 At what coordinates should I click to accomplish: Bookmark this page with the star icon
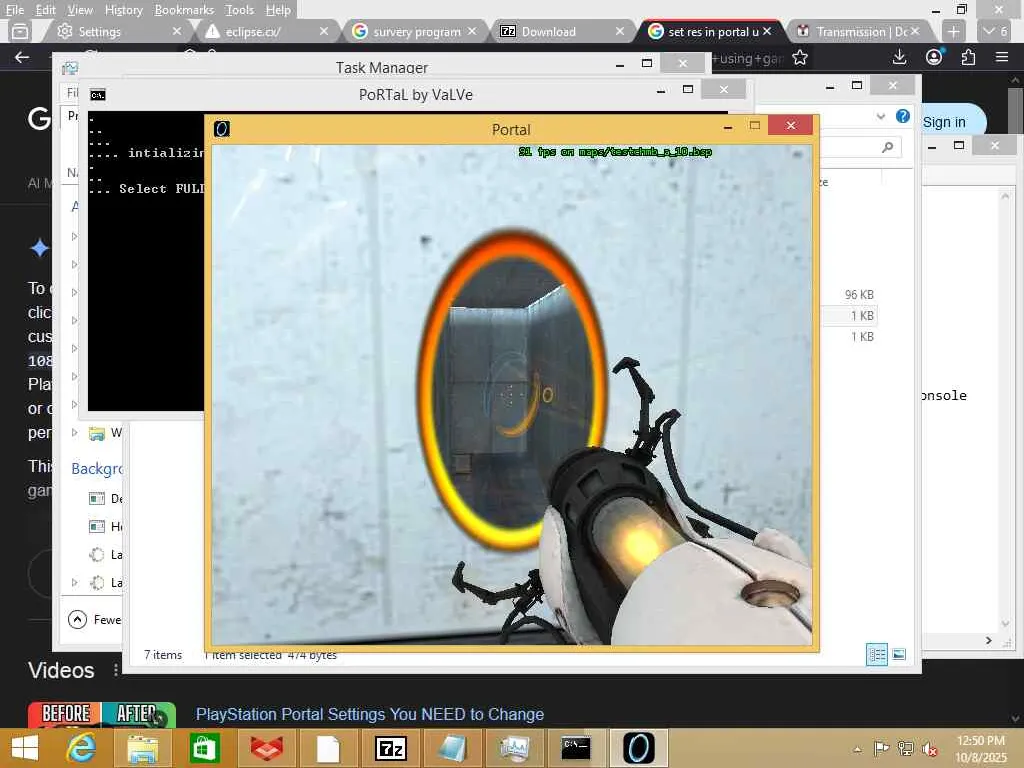coord(799,57)
